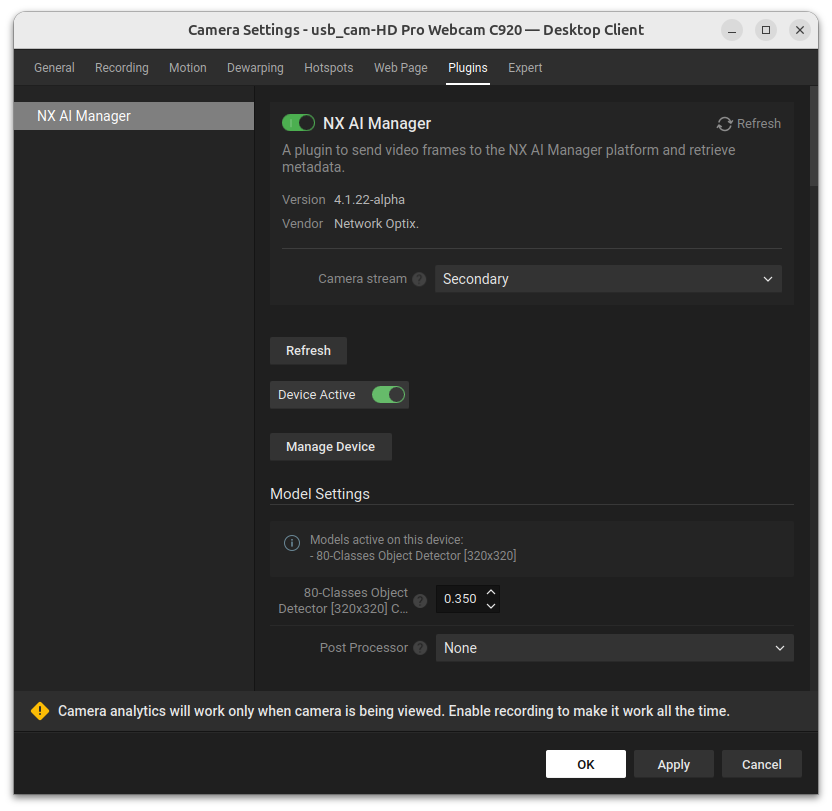
Task: Select the Plugins tab
Action: (467, 68)
